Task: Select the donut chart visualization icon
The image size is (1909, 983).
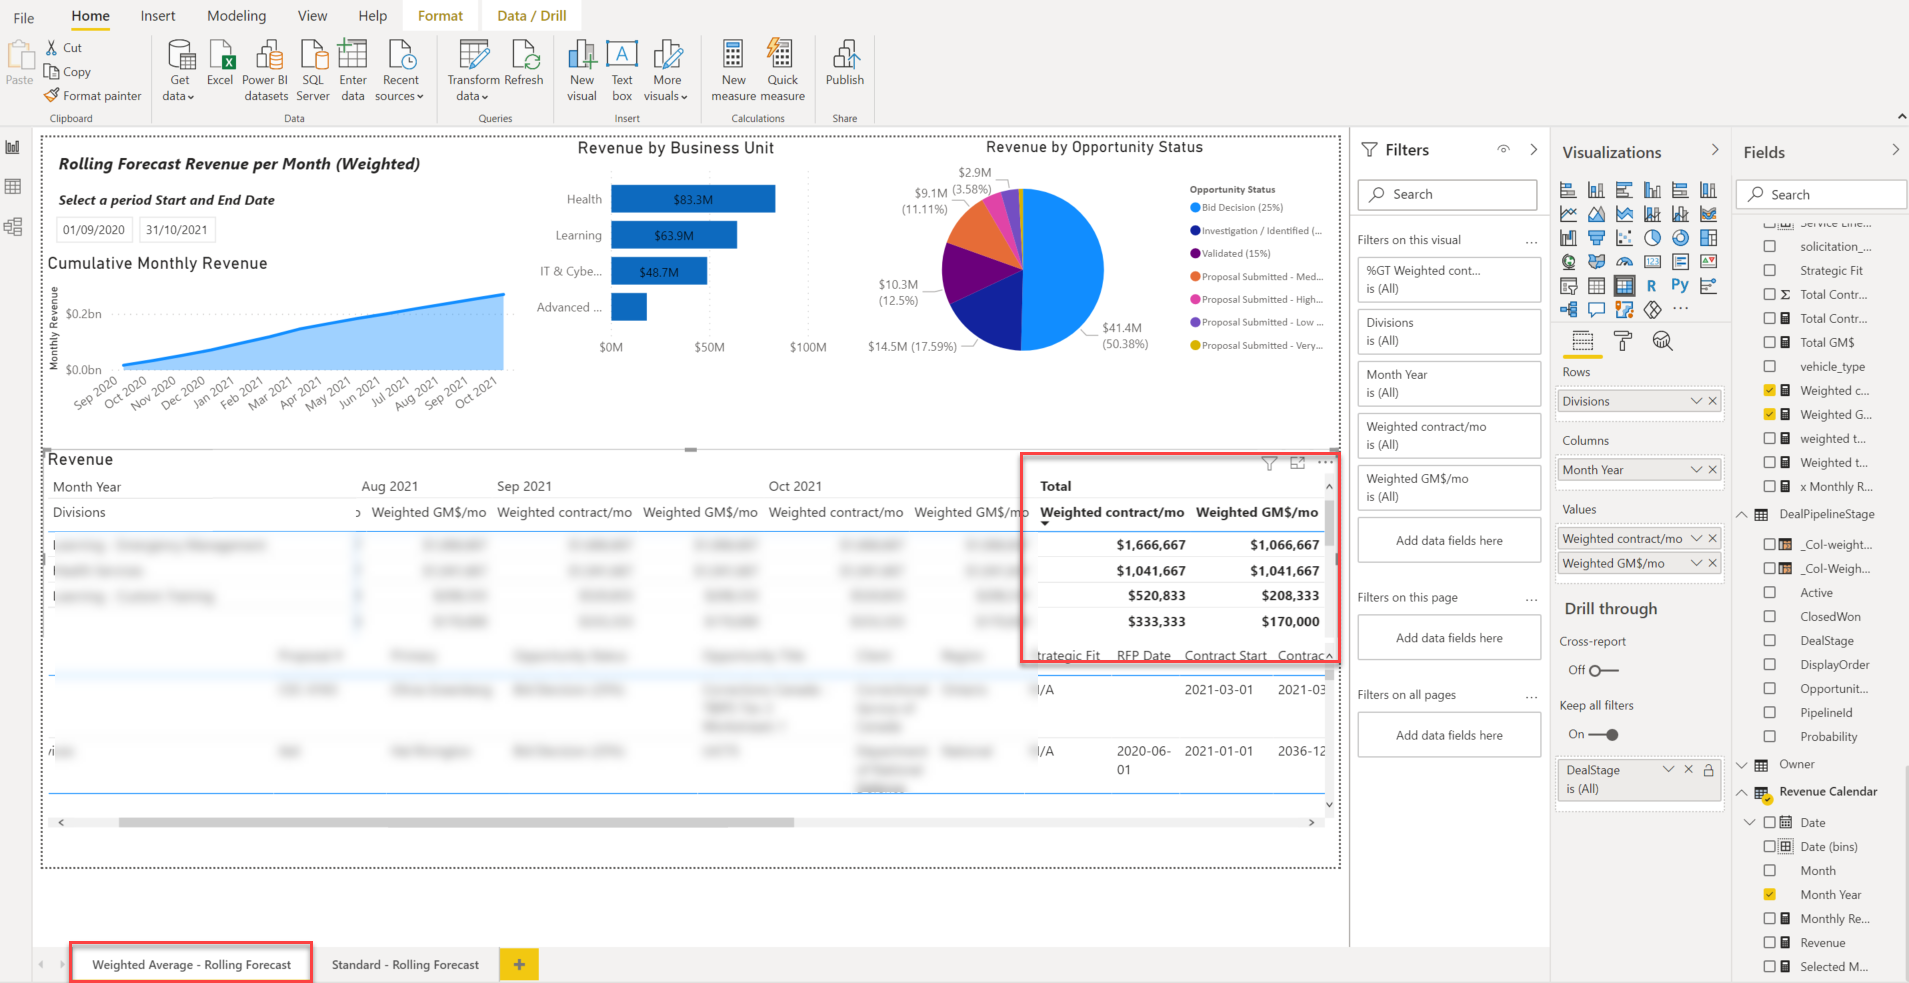Action: pos(1680,238)
